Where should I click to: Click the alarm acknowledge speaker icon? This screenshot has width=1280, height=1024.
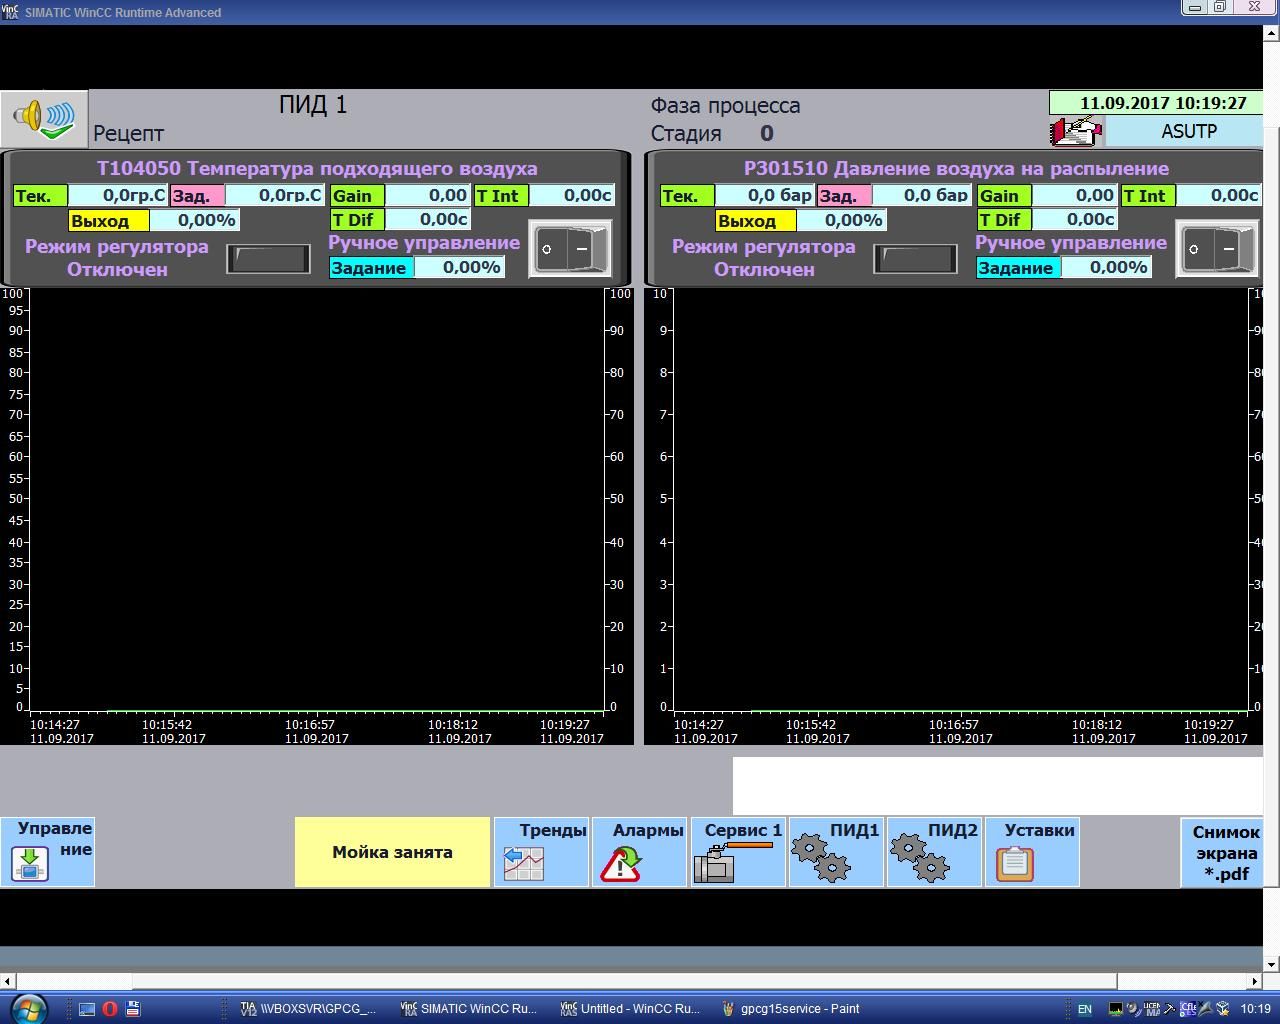(44, 118)
